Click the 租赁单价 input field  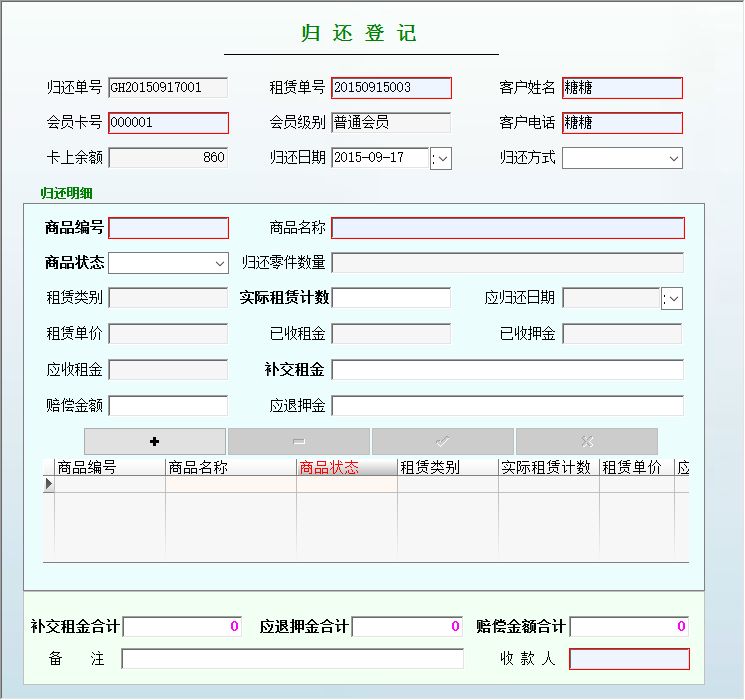[168, 334]
